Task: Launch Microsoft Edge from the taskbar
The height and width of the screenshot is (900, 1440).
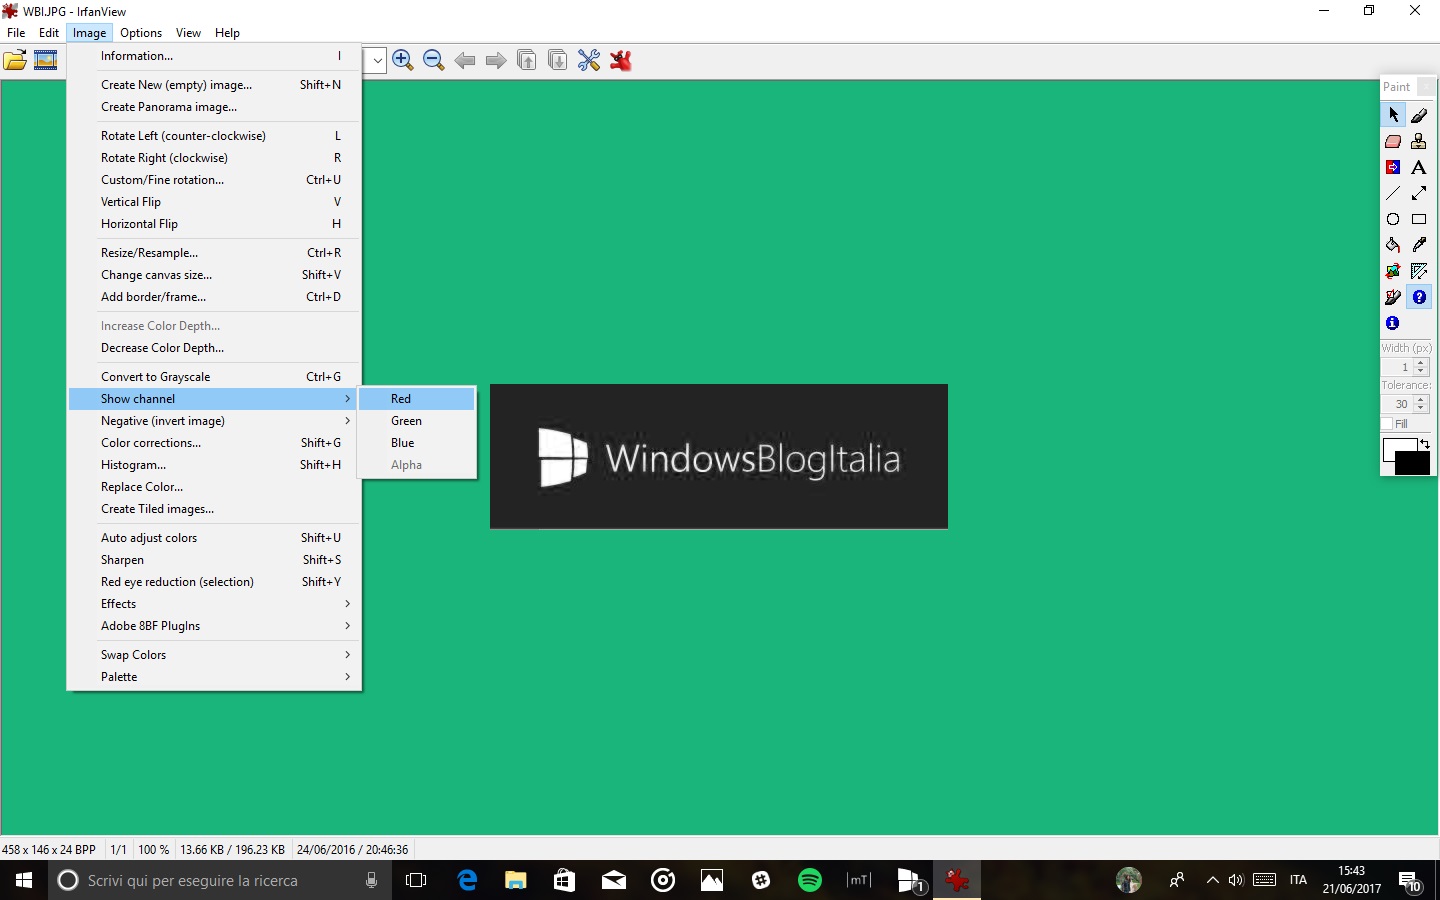Action: (467, 880)
